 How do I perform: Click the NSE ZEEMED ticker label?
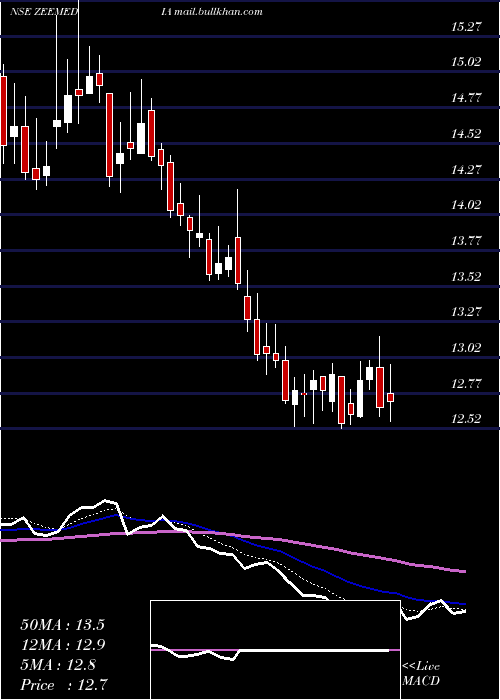44,12
